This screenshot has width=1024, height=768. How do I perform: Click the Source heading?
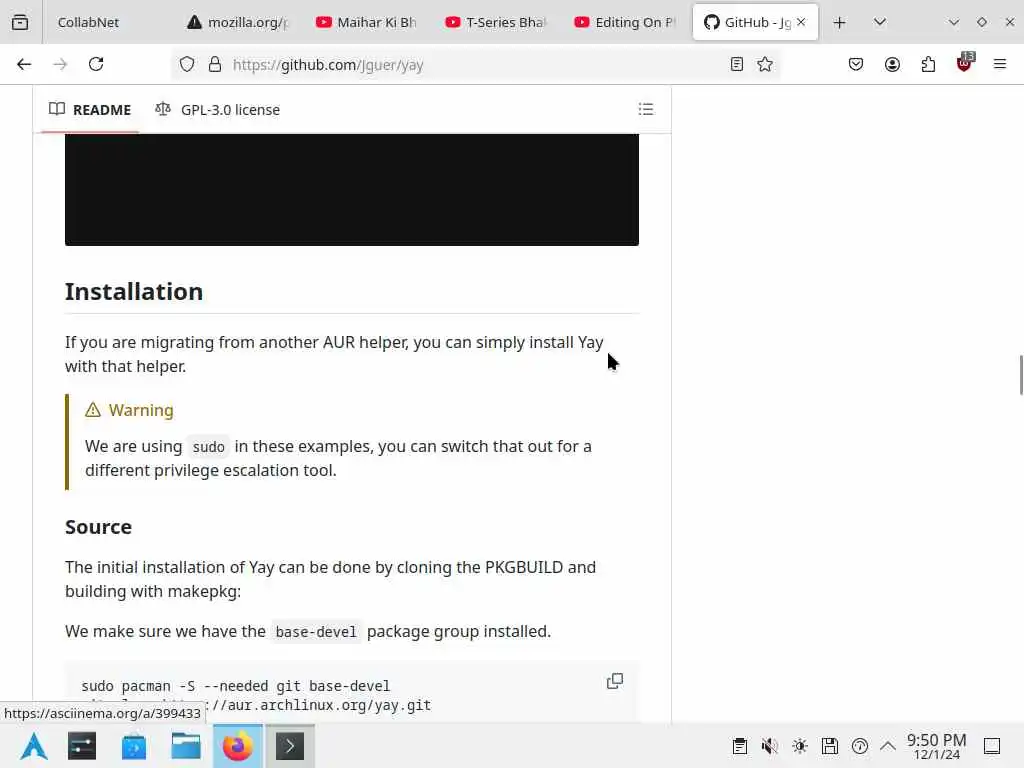click(99, 527)
